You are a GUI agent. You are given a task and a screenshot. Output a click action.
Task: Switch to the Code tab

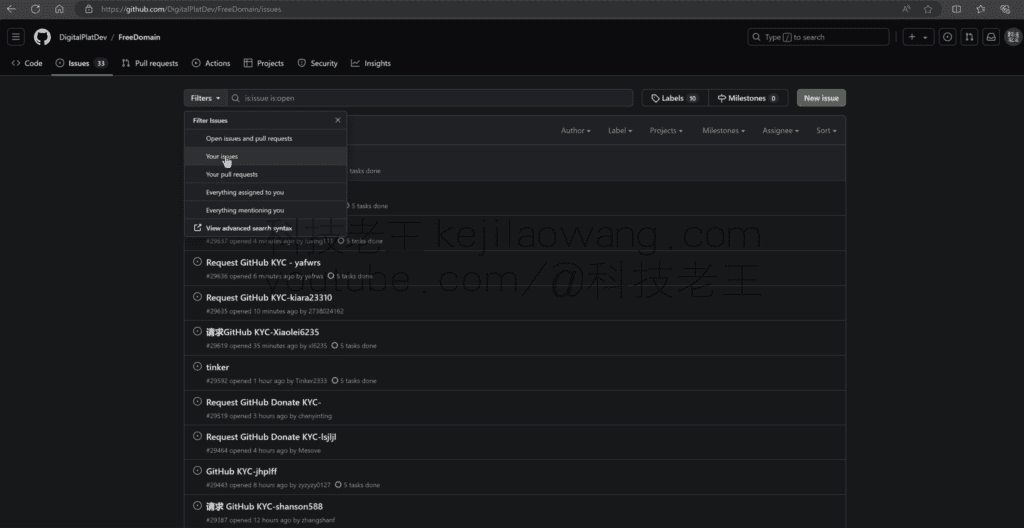click(x=27, y=63)
